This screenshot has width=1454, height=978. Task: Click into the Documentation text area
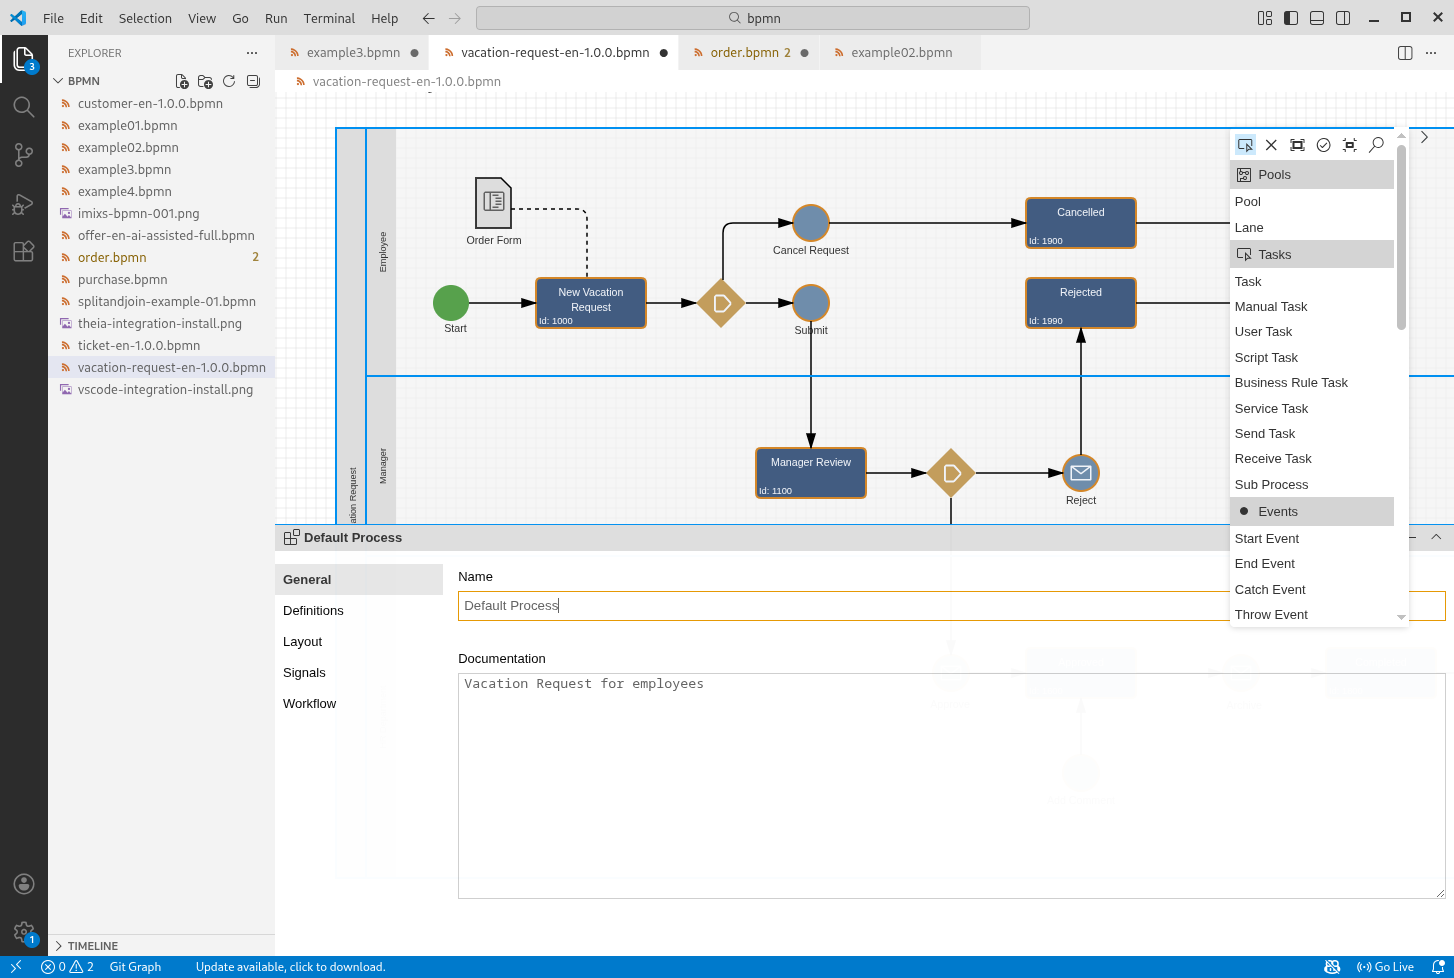(x=950, y=785)
